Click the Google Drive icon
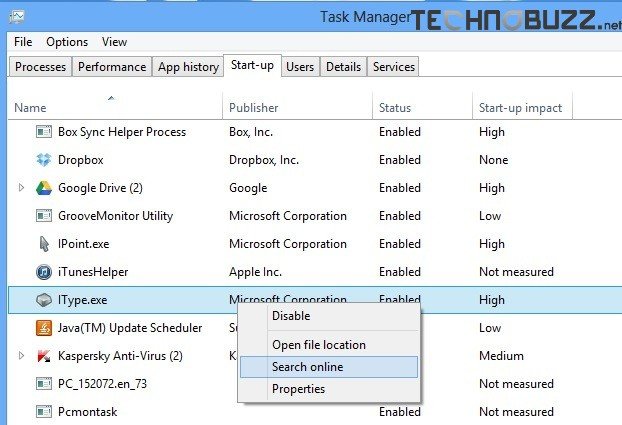This screenshot has width=622, height=425. 44,188
